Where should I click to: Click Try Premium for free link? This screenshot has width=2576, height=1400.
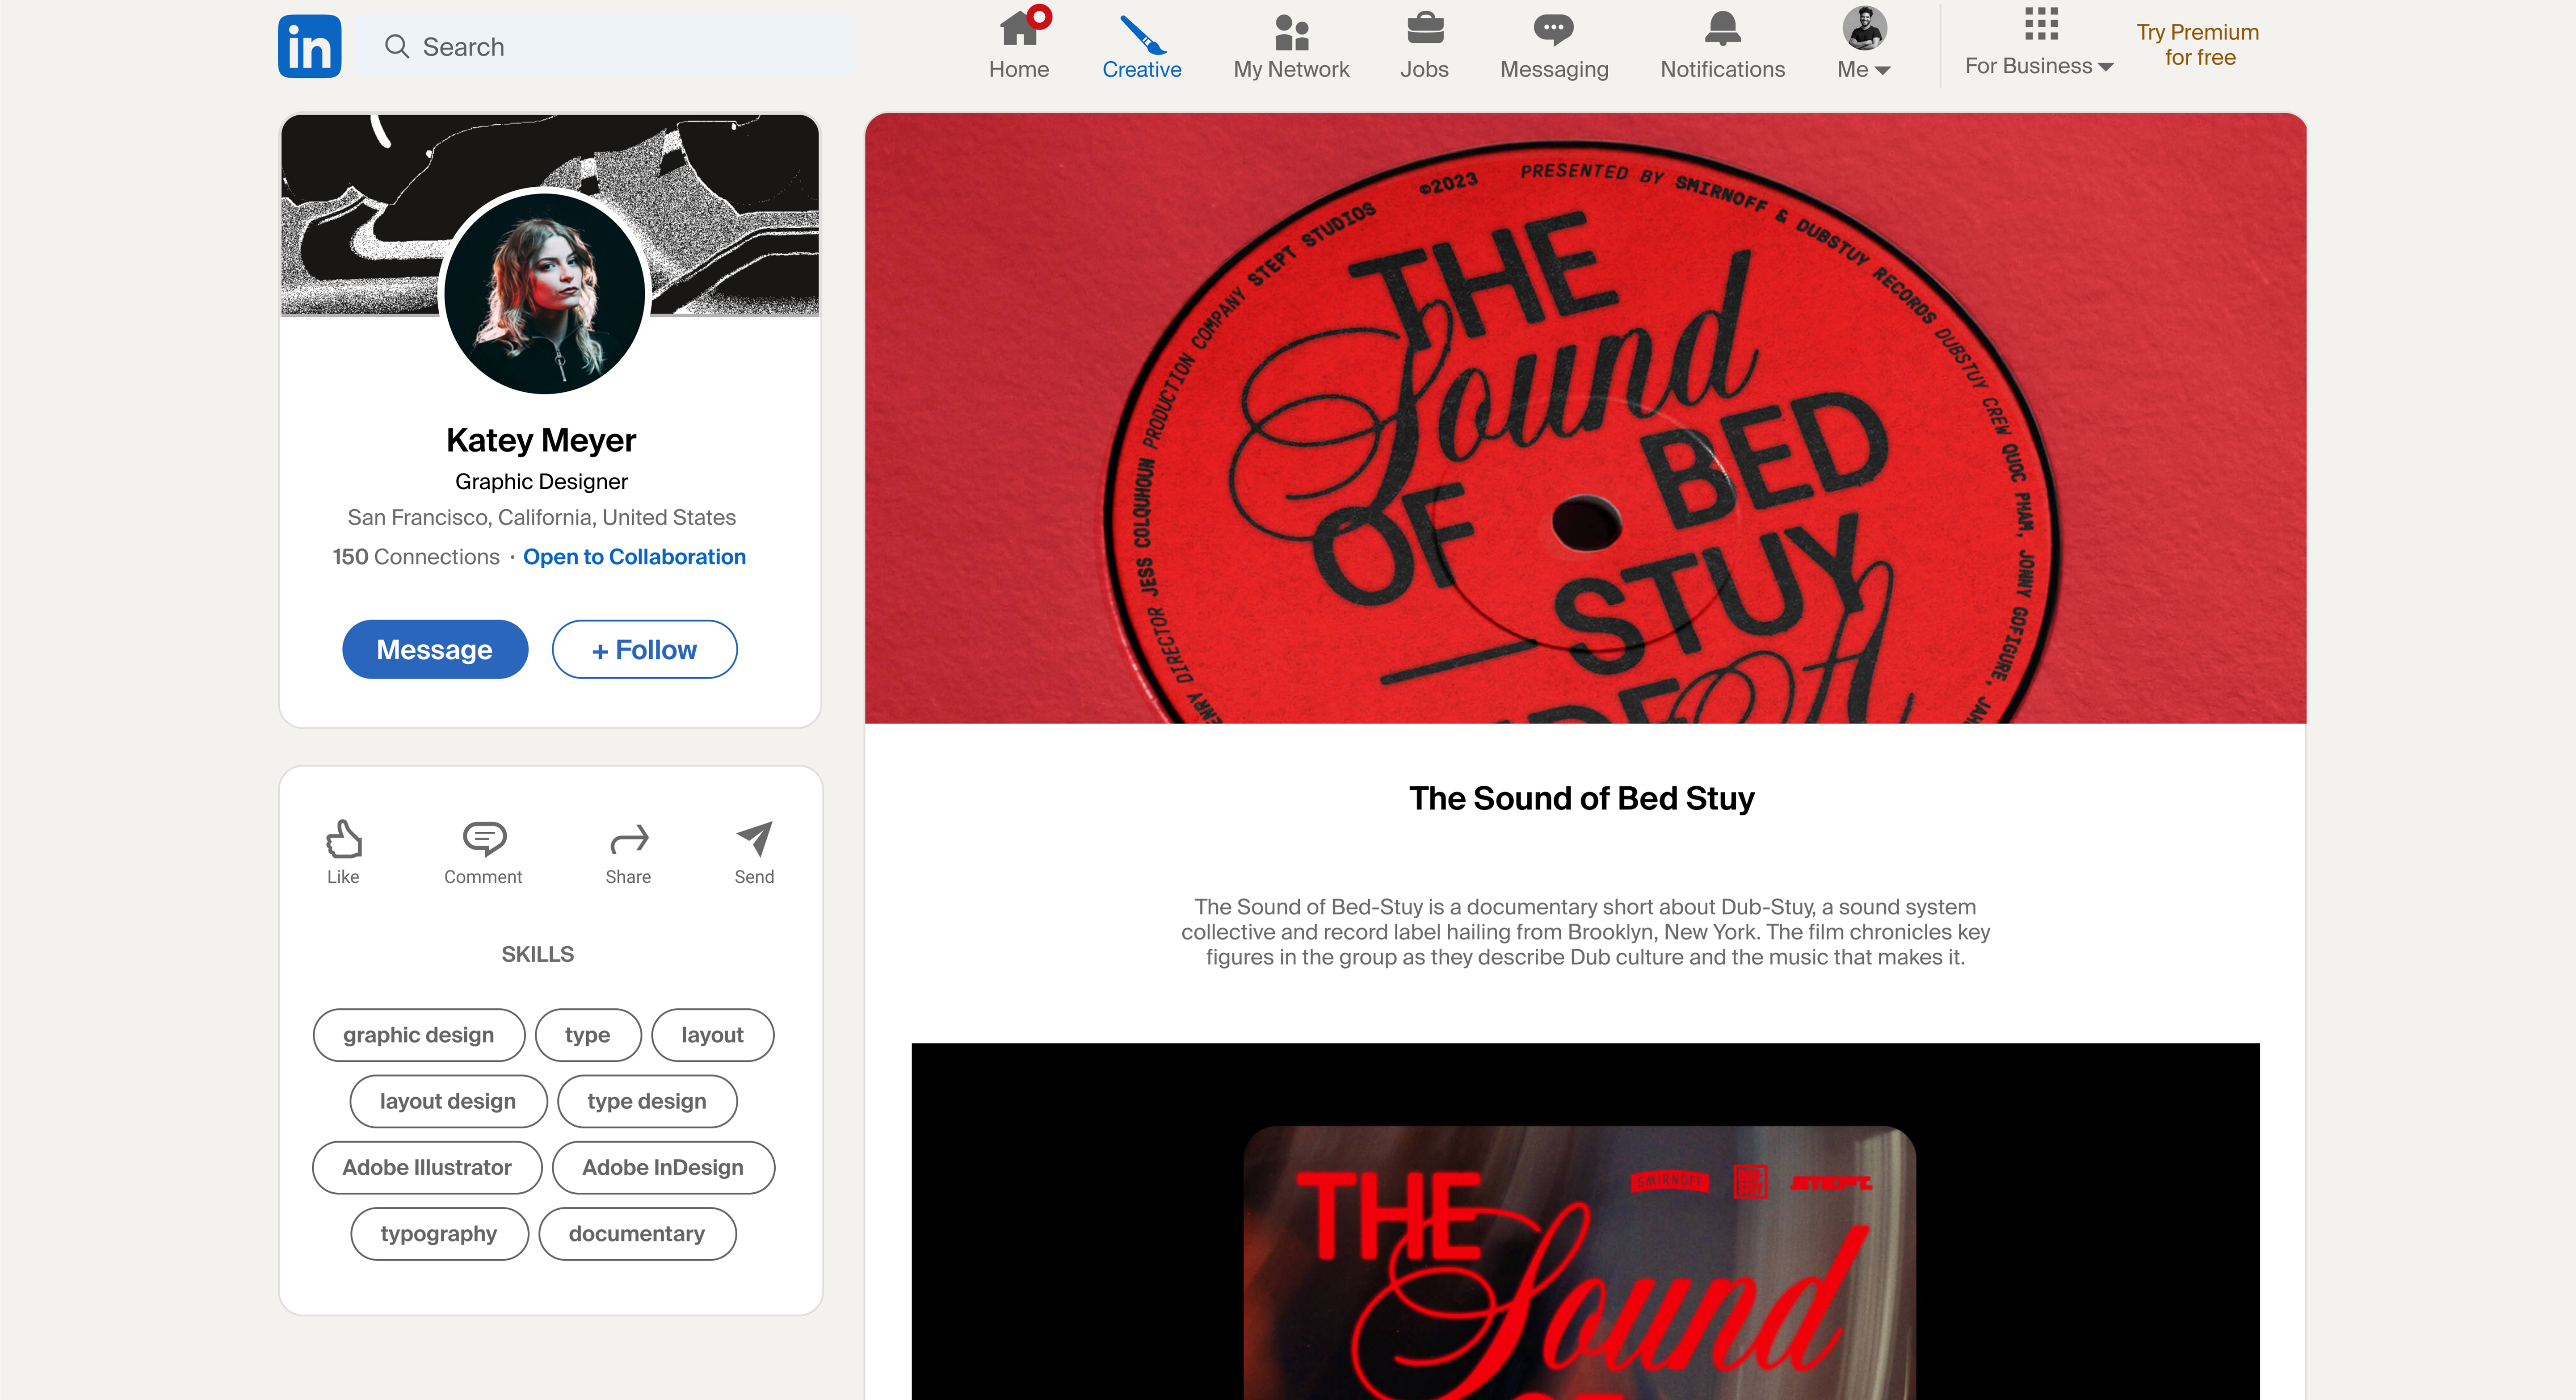[x=2198, y=45]
